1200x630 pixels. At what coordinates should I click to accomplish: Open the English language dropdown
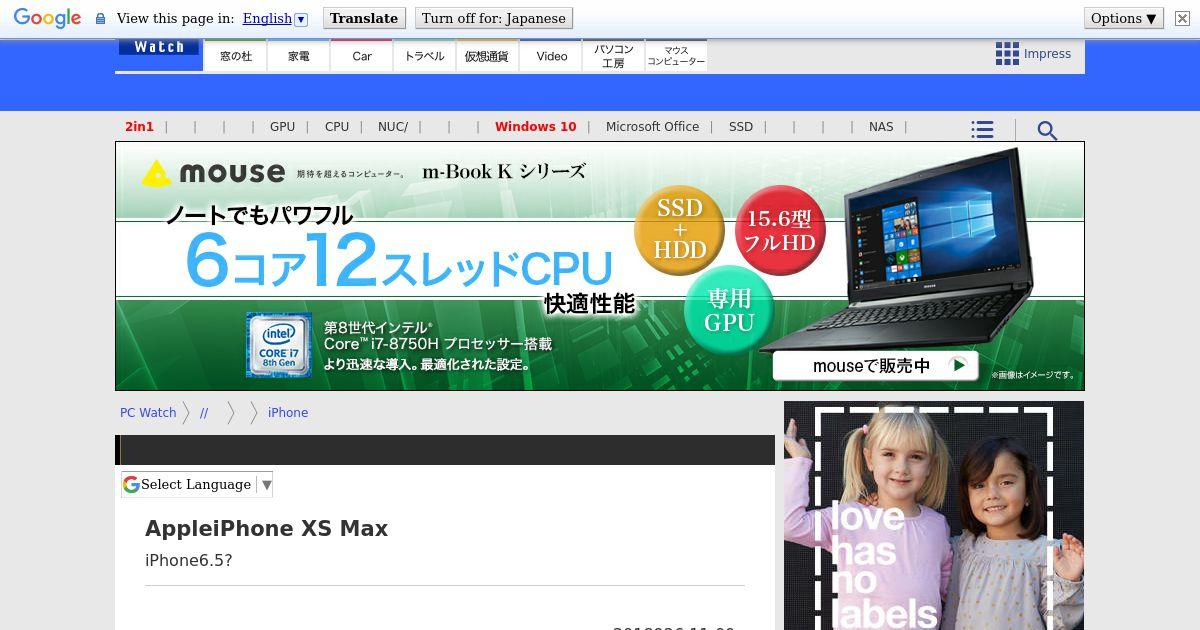point(275,18)
